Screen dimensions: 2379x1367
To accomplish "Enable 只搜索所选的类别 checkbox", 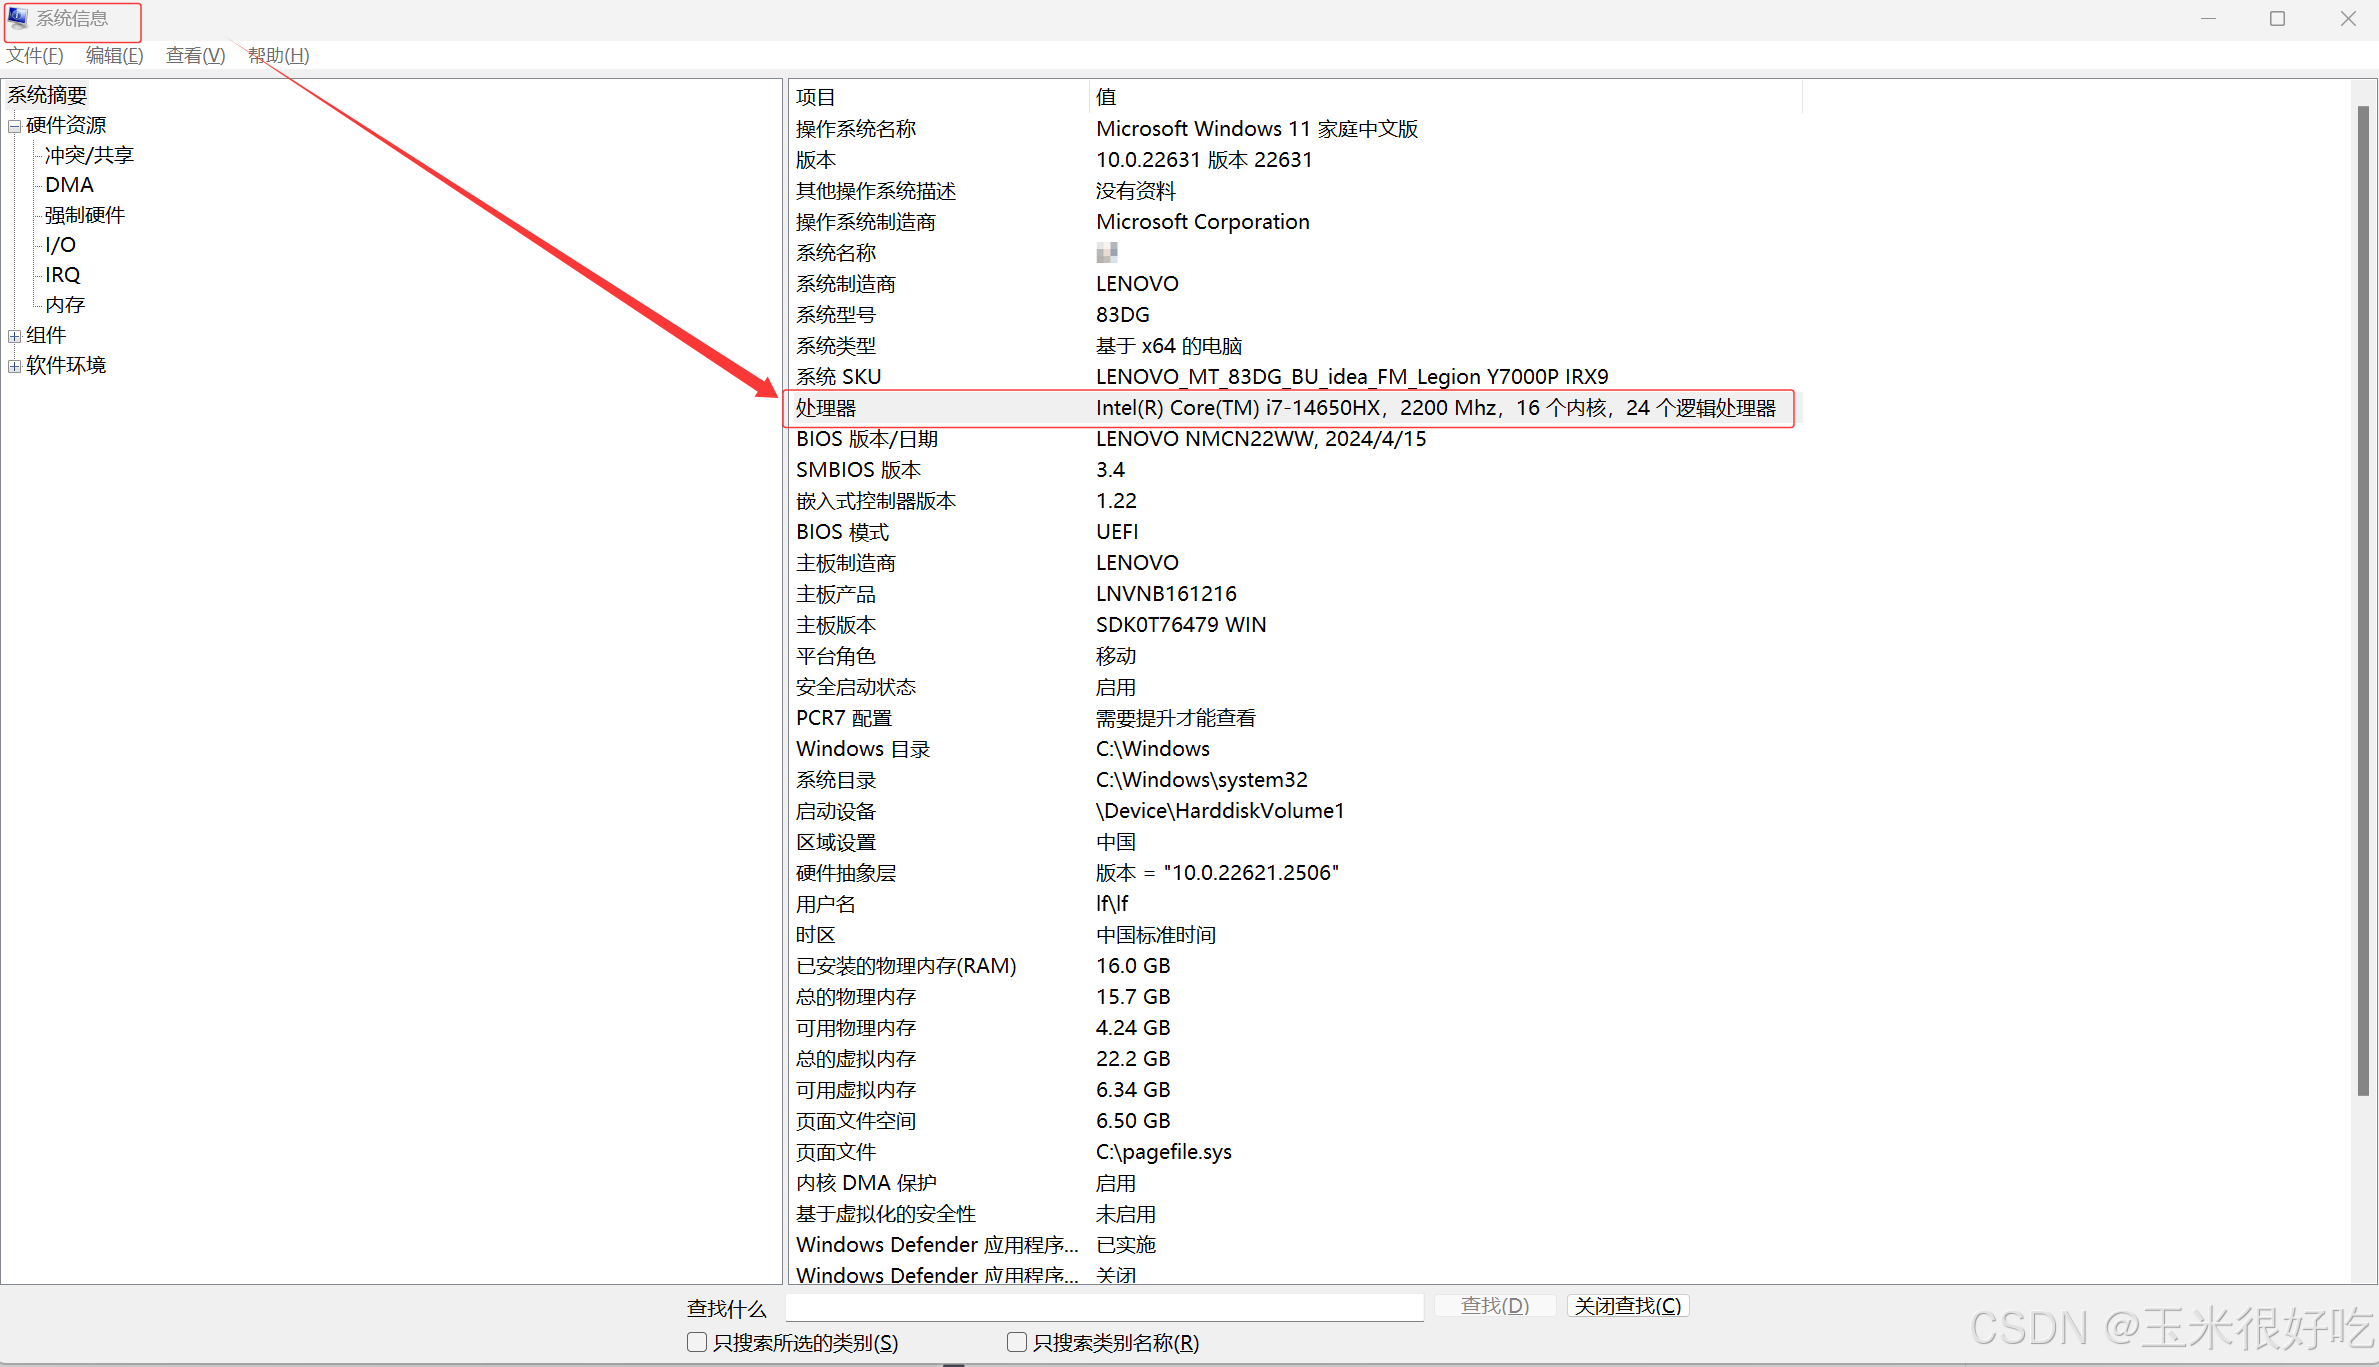I will pyautogui.click(x=697, y=1342).
